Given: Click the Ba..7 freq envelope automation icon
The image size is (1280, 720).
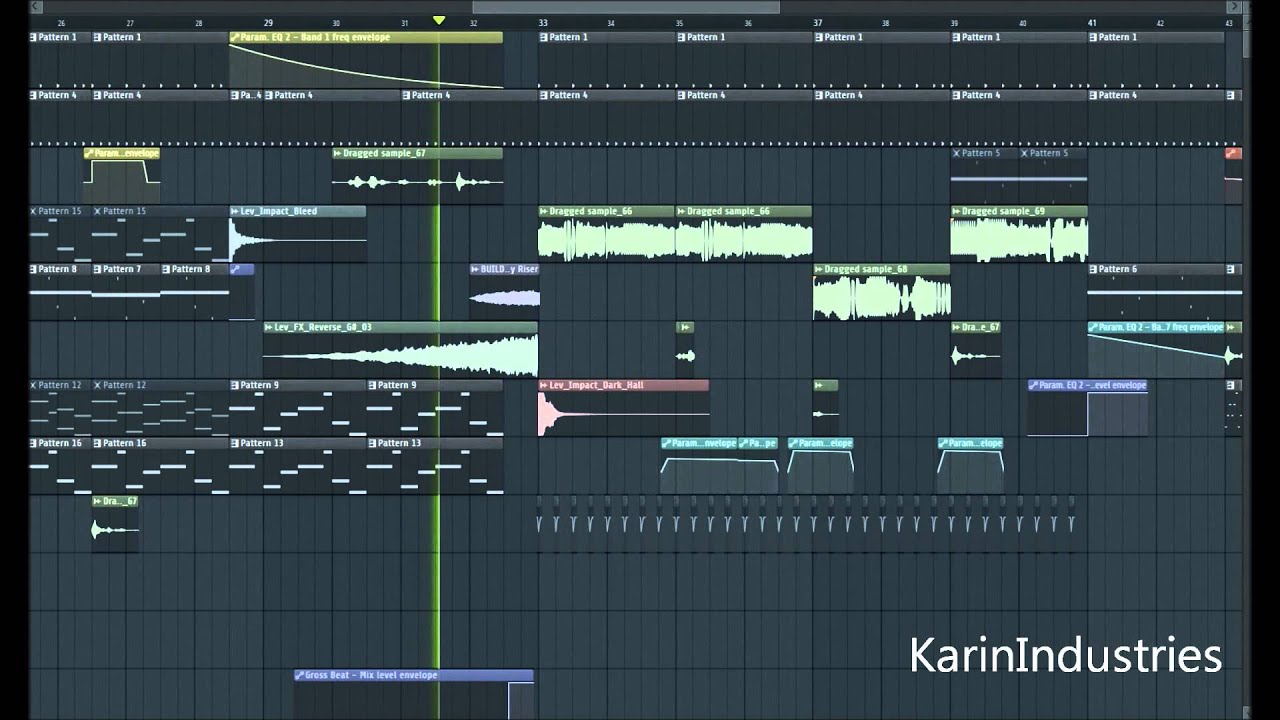Looking at the screenshot, I should click(x=1093, y=328).
